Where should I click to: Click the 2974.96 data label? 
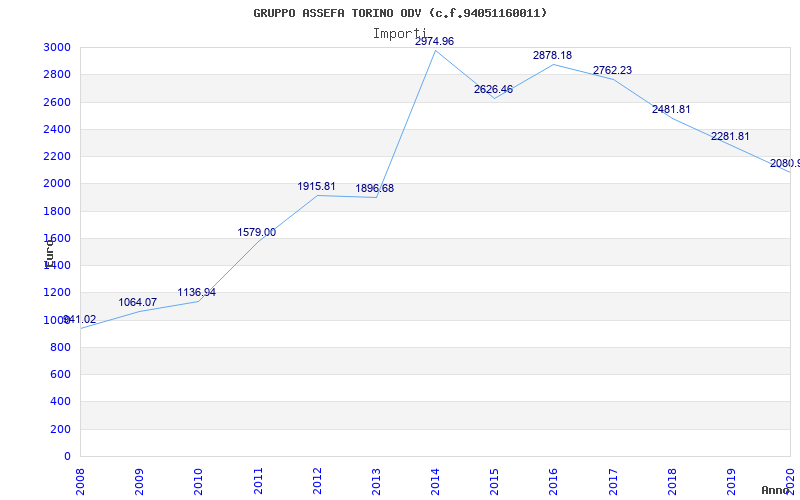click(434, 42)
